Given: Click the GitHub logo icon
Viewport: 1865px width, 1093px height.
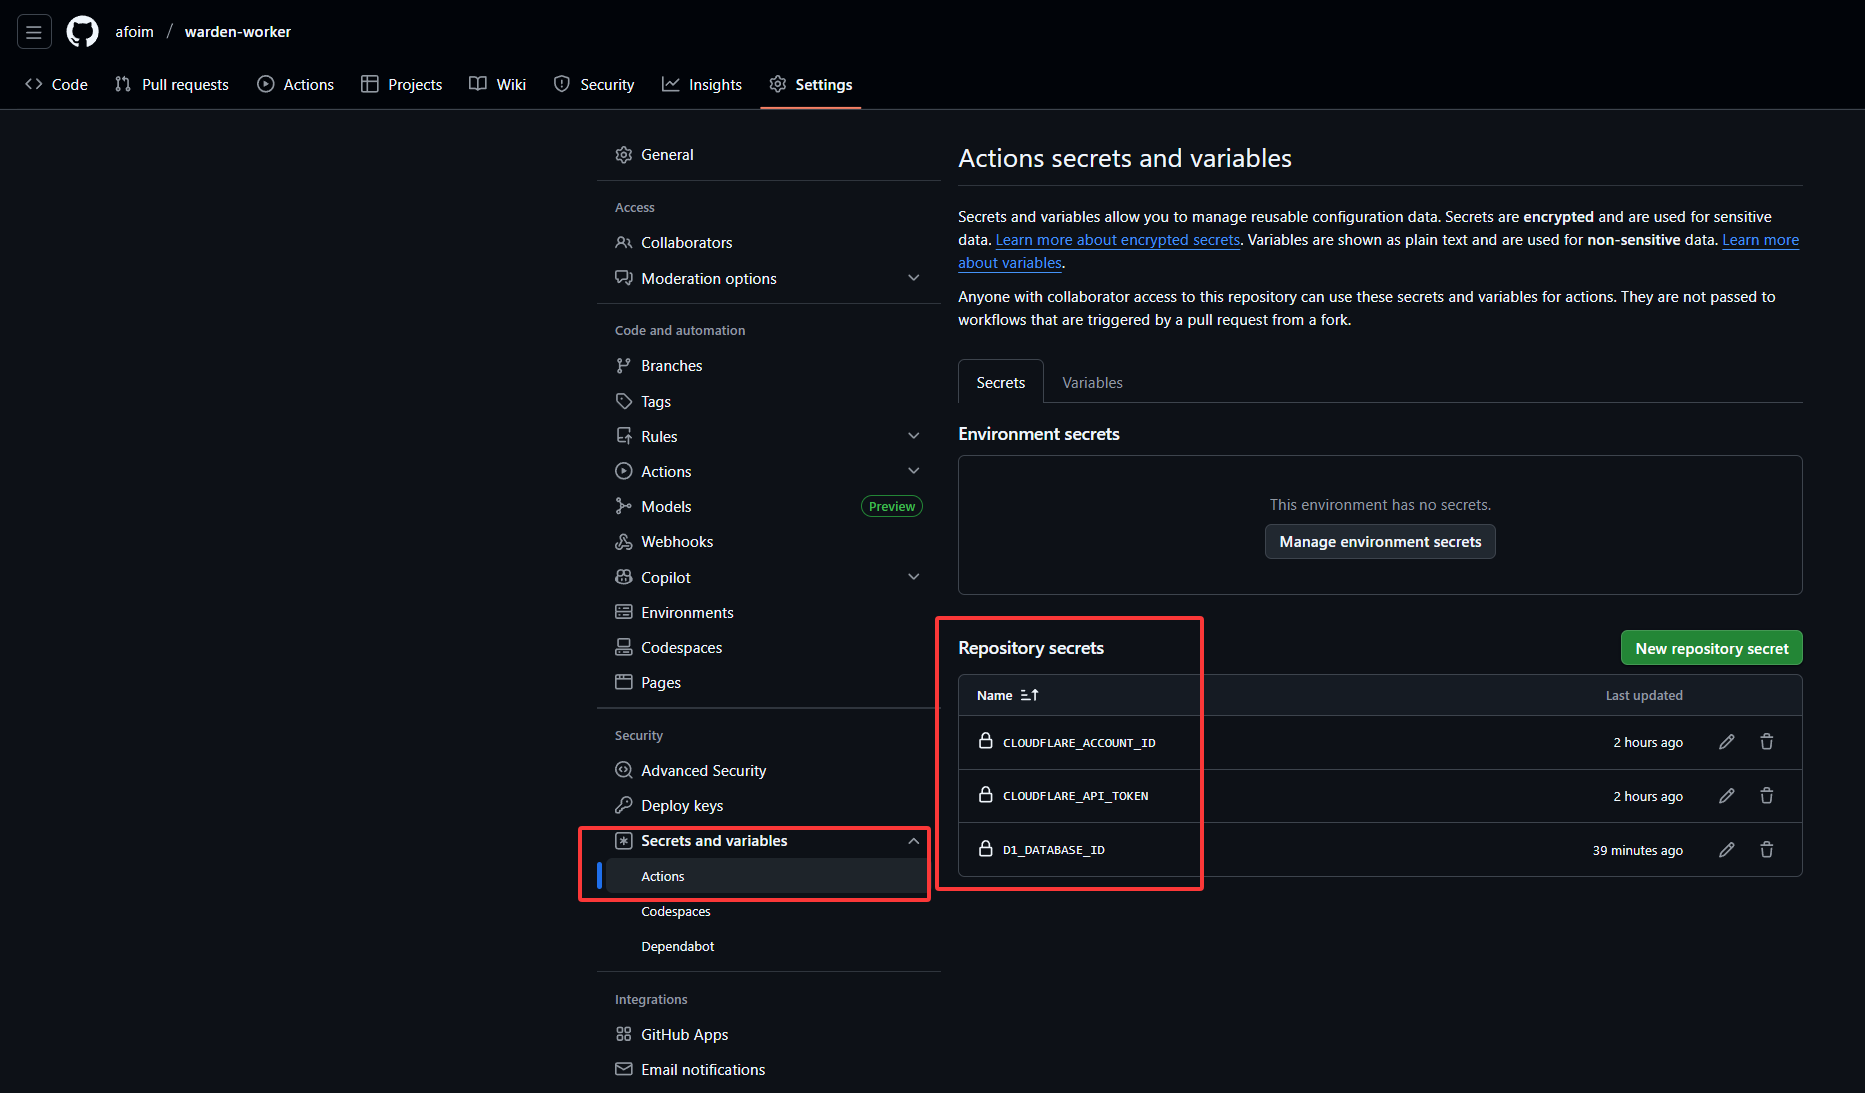Looking at the screenshot, I should point(82,32).
